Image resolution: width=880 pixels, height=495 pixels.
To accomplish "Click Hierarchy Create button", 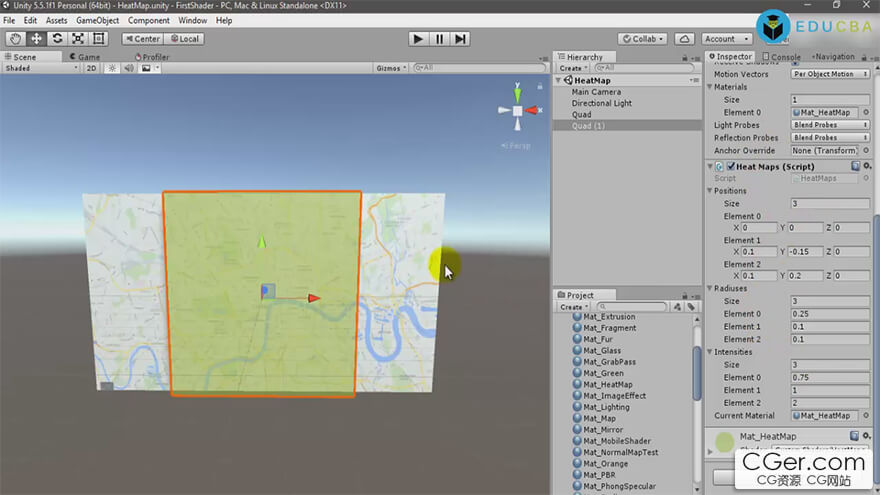I will tap(572, 68).
